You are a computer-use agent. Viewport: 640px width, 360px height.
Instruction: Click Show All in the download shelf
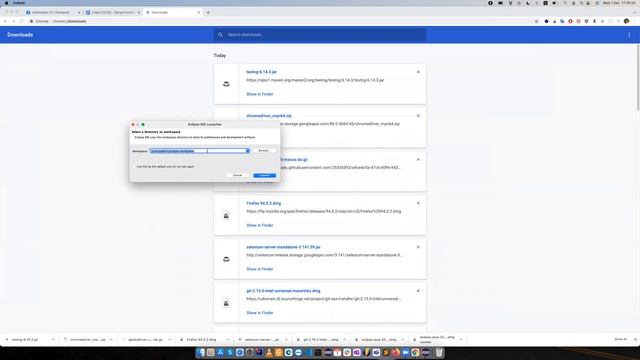click(x=620, y=339)
